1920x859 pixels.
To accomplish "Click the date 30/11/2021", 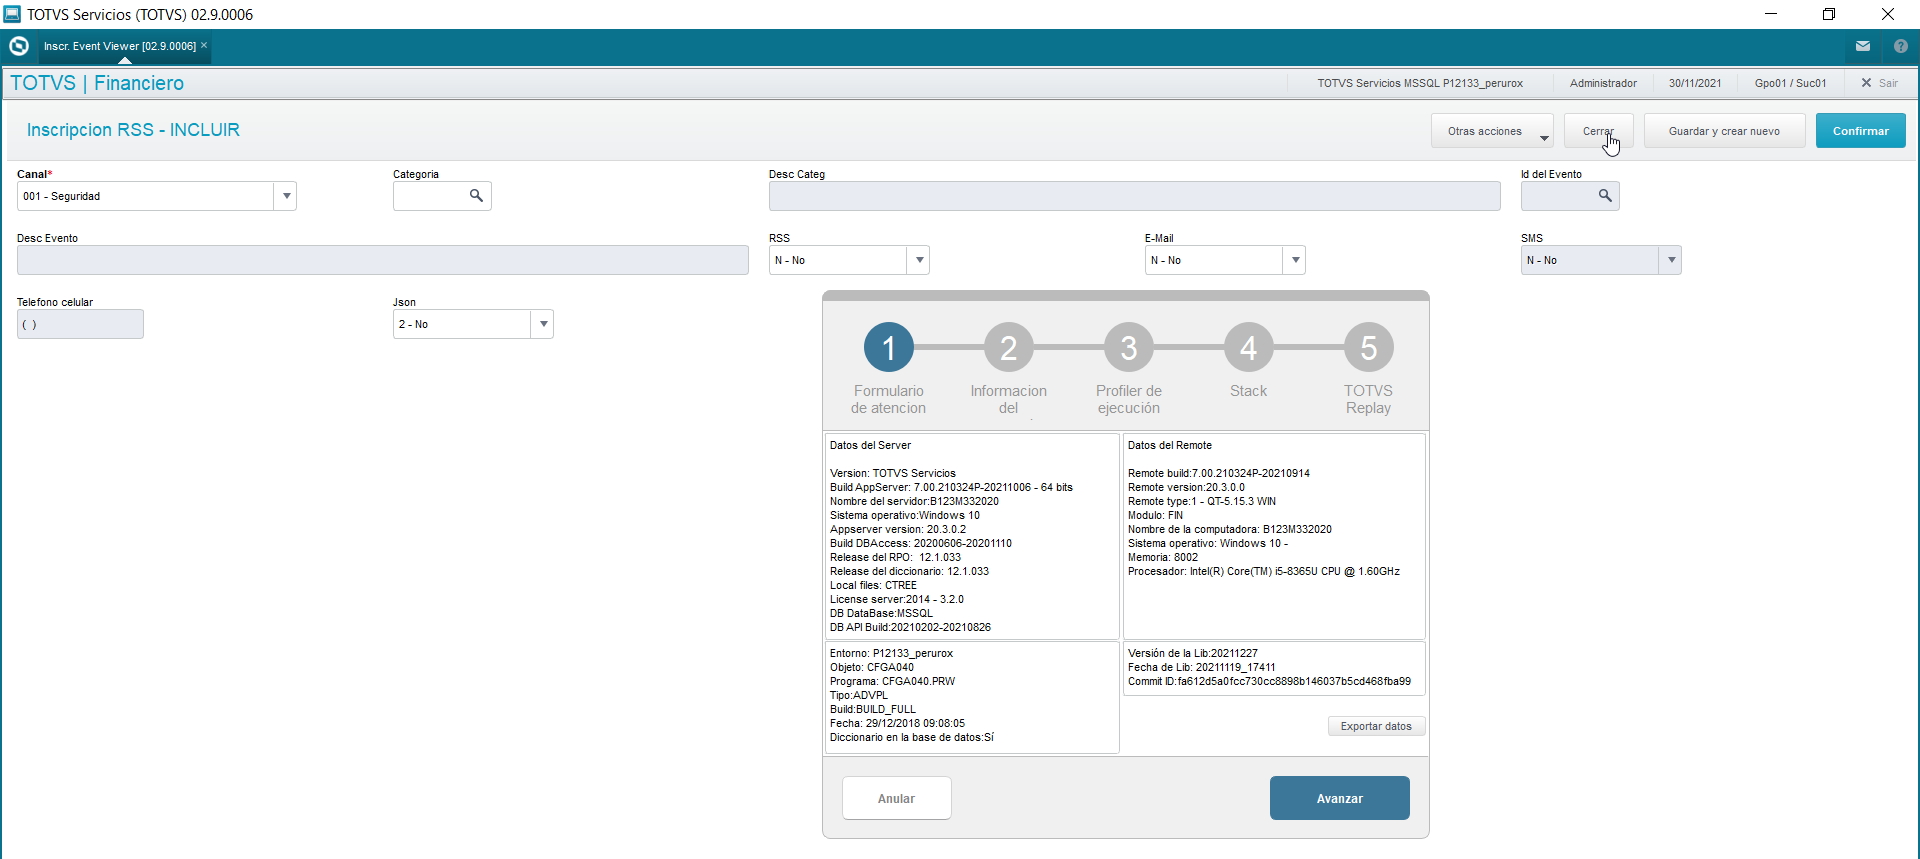I will pyautogui.click(x=1695, y=83).
